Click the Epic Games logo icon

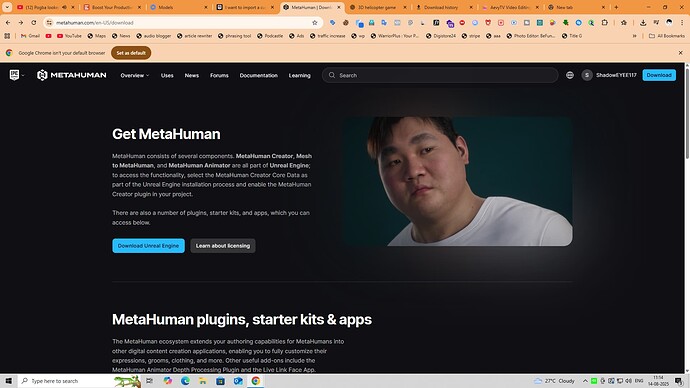[14, 75]
